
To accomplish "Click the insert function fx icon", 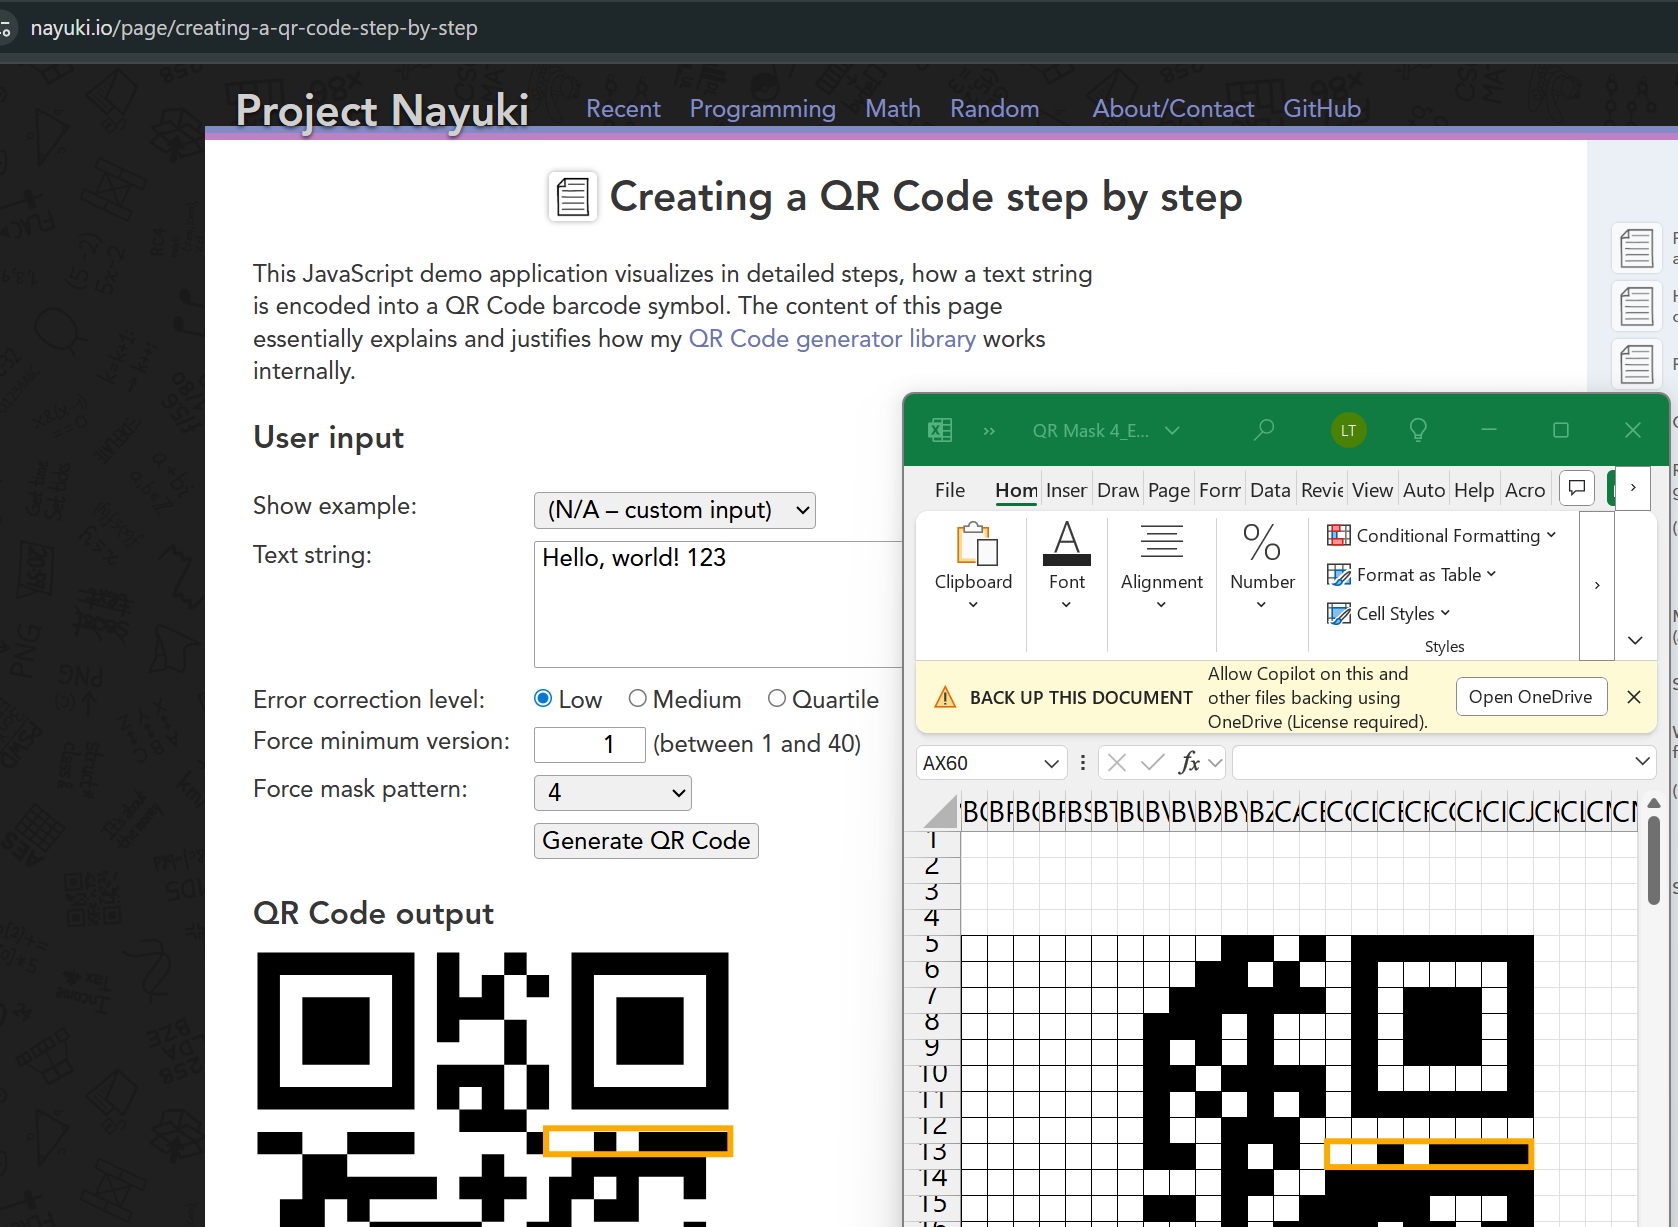I will pos(1189,763).
